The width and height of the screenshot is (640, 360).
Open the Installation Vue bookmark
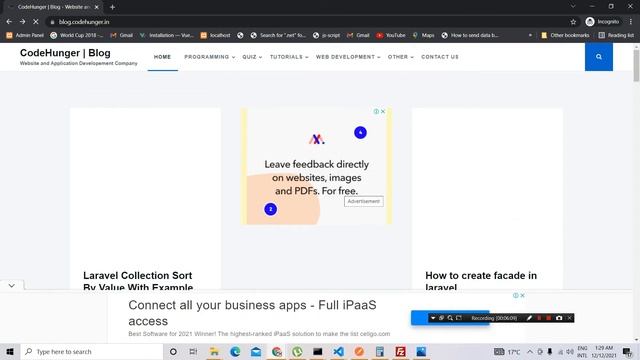tap(167, 36)
